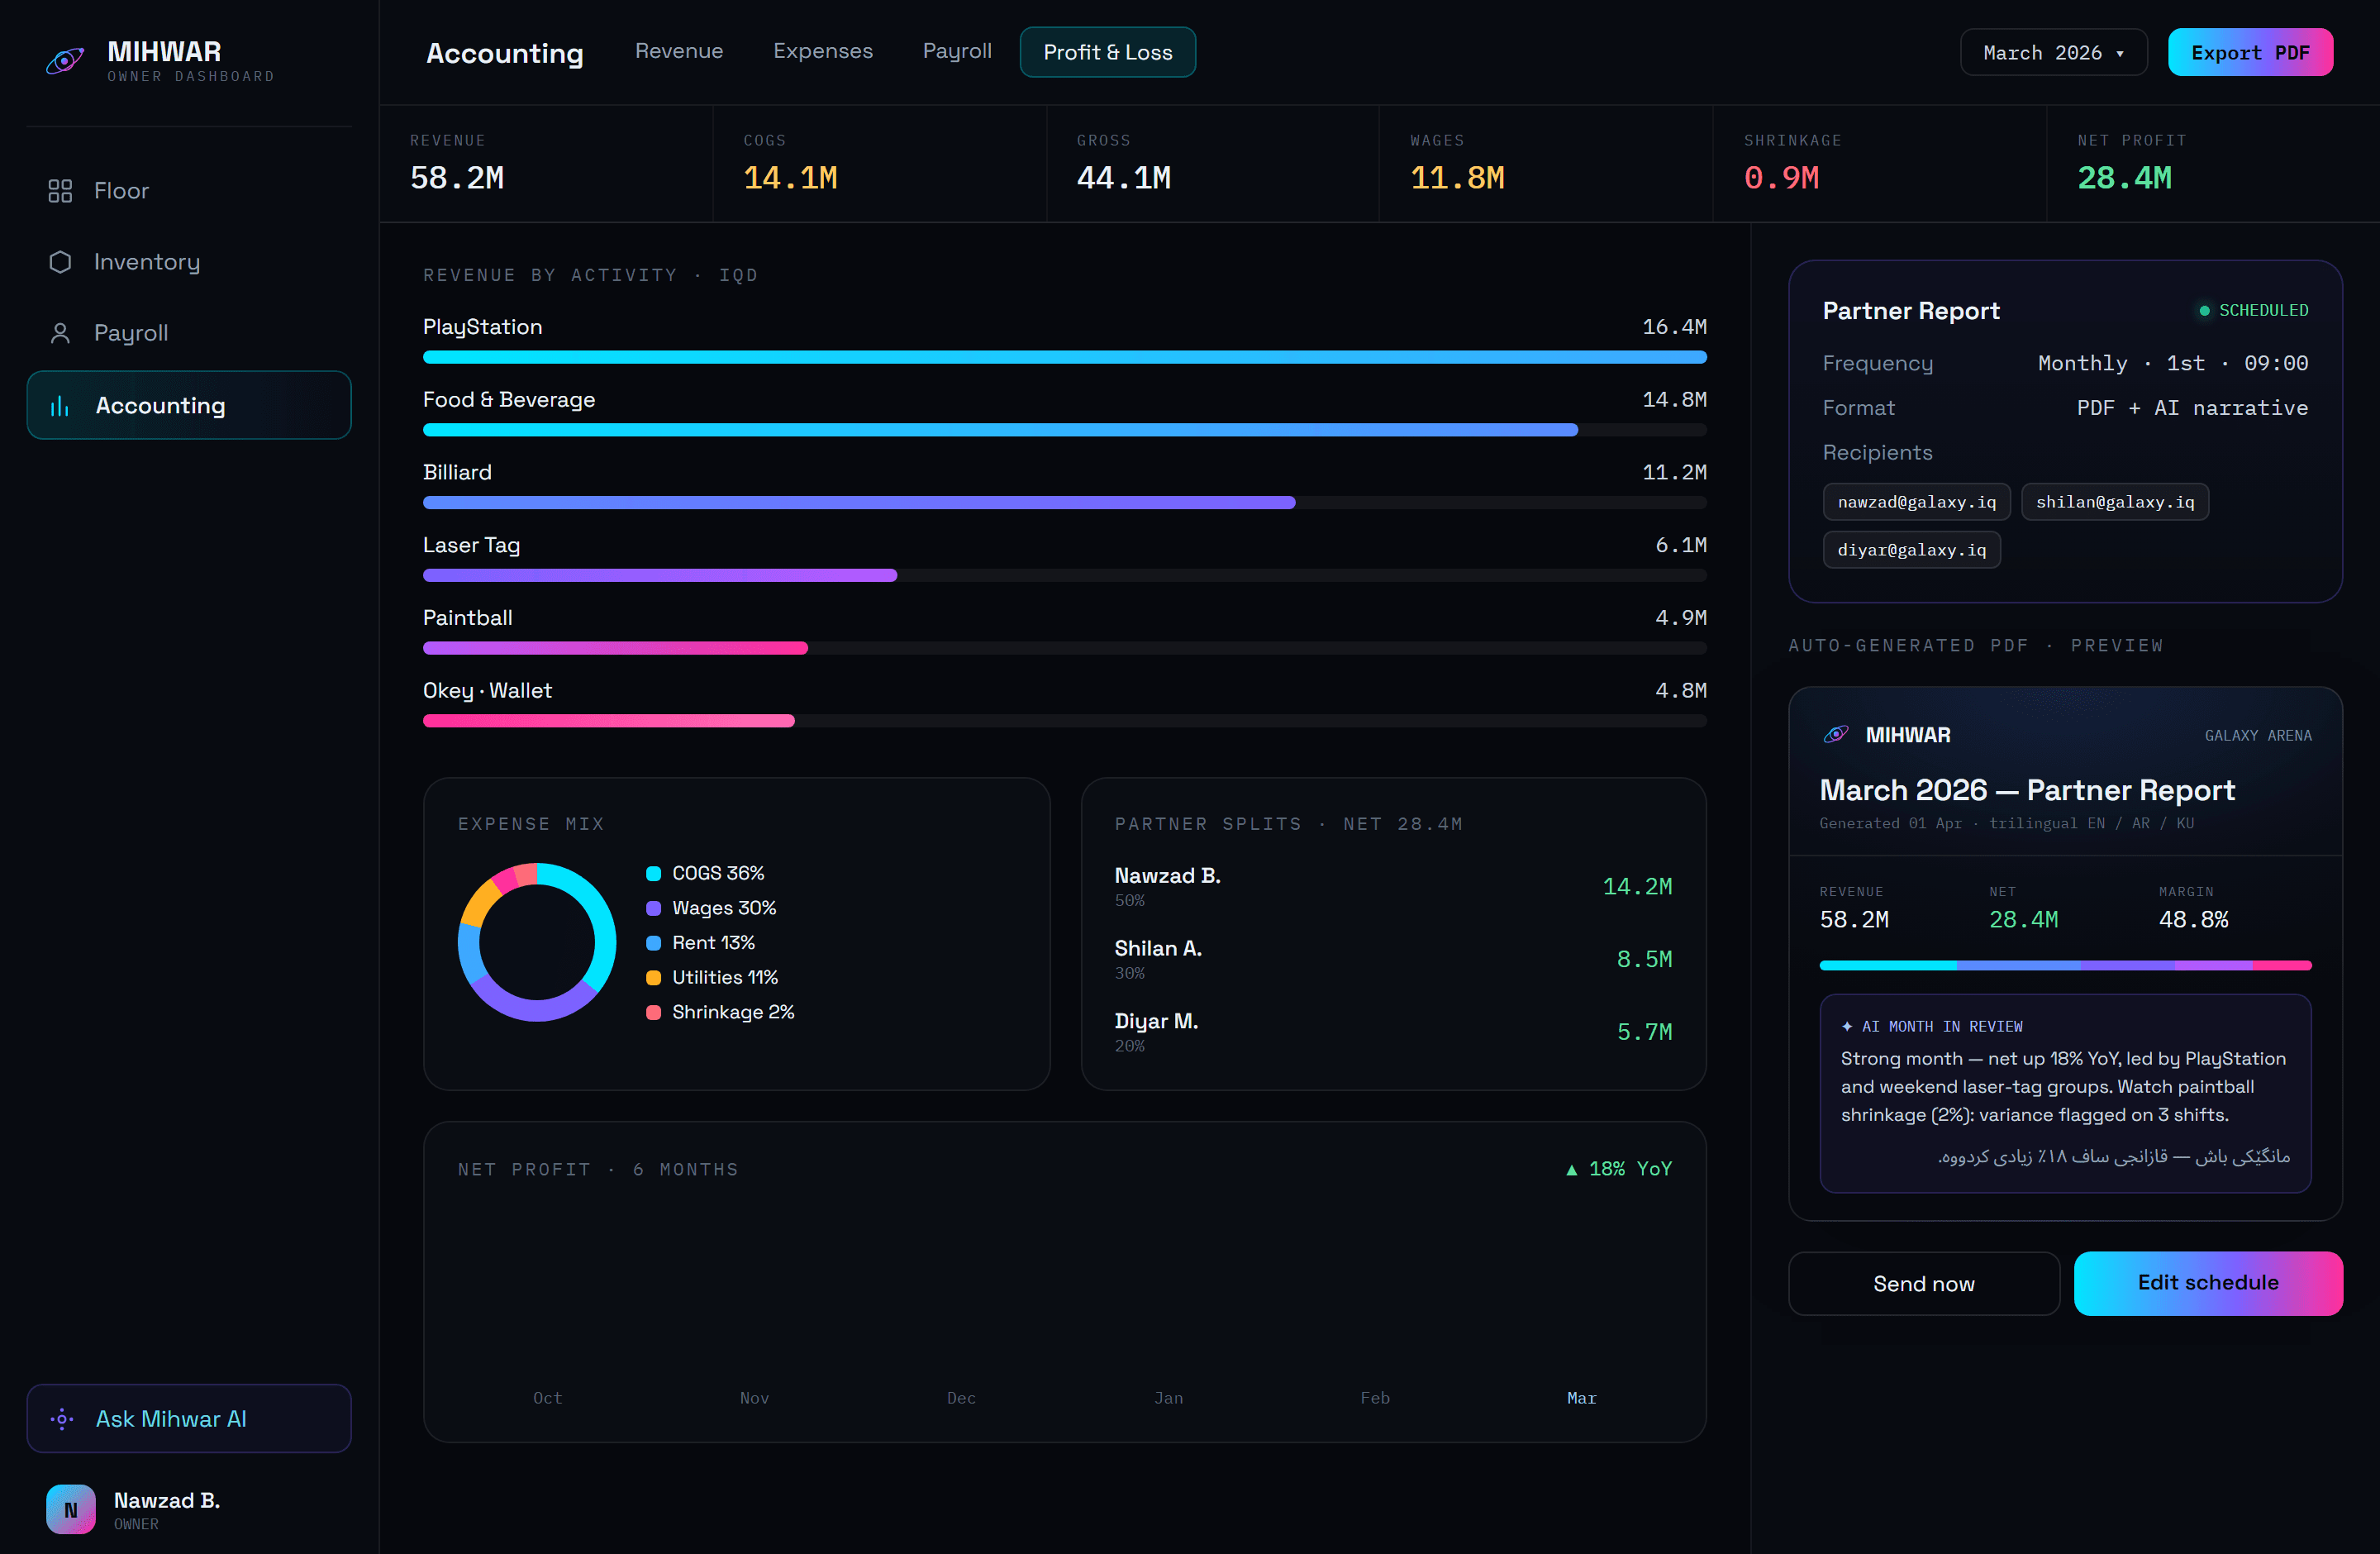2380x1554 pixels.
Task: Click the Ask Mihwar AI sparkle icon
Action: 62,1418
